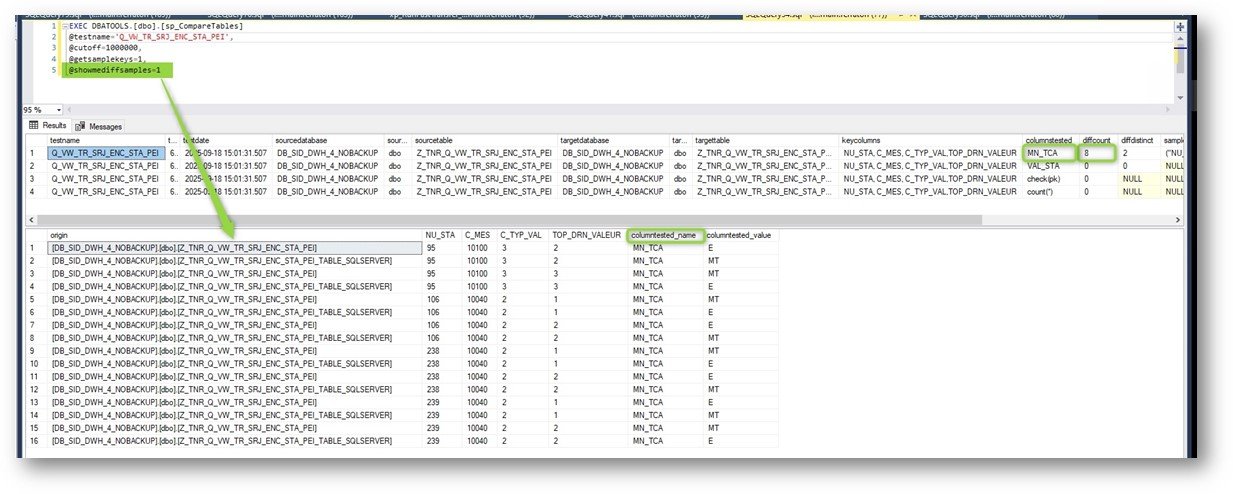1233x494 pixels.
Task: Select the targettable column header
Action: coord(766,141)
